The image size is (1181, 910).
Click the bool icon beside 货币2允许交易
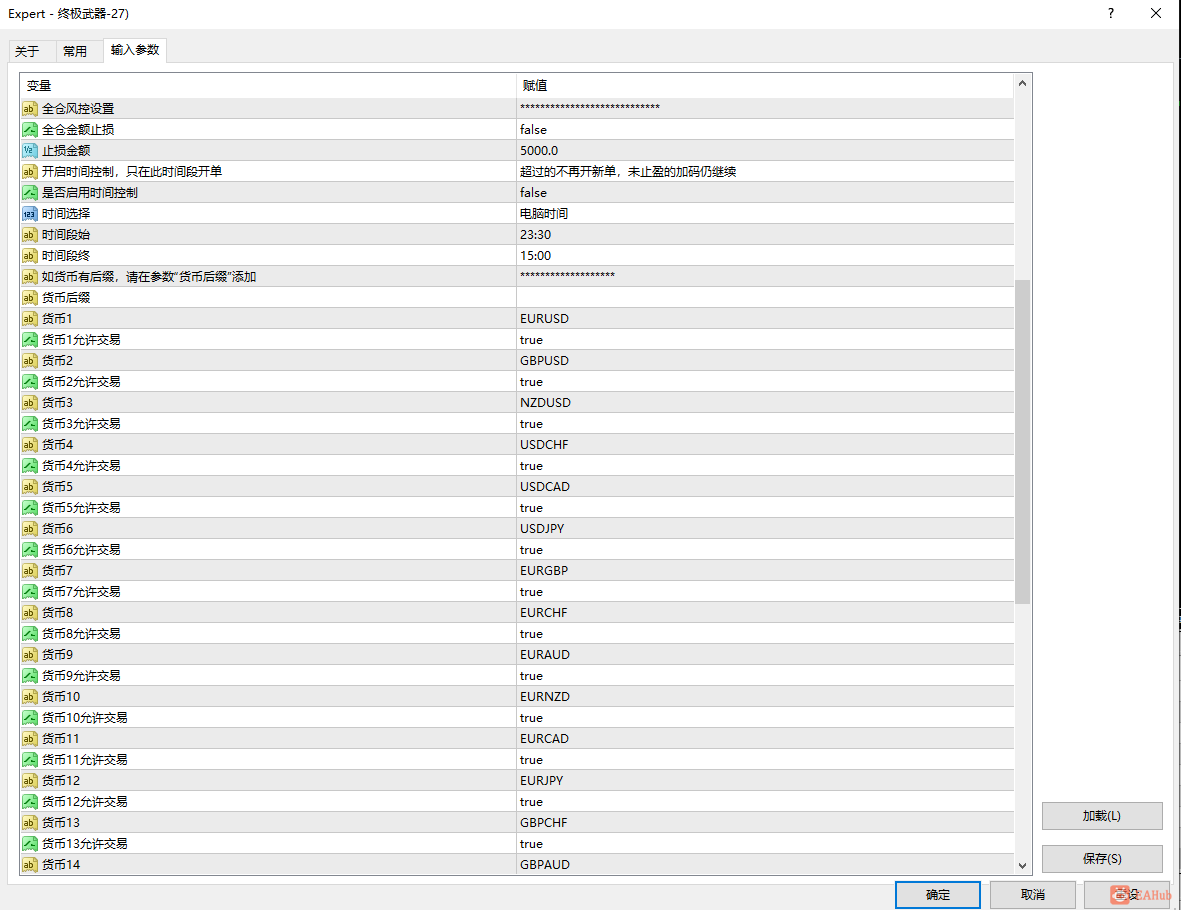pos(29,382)
